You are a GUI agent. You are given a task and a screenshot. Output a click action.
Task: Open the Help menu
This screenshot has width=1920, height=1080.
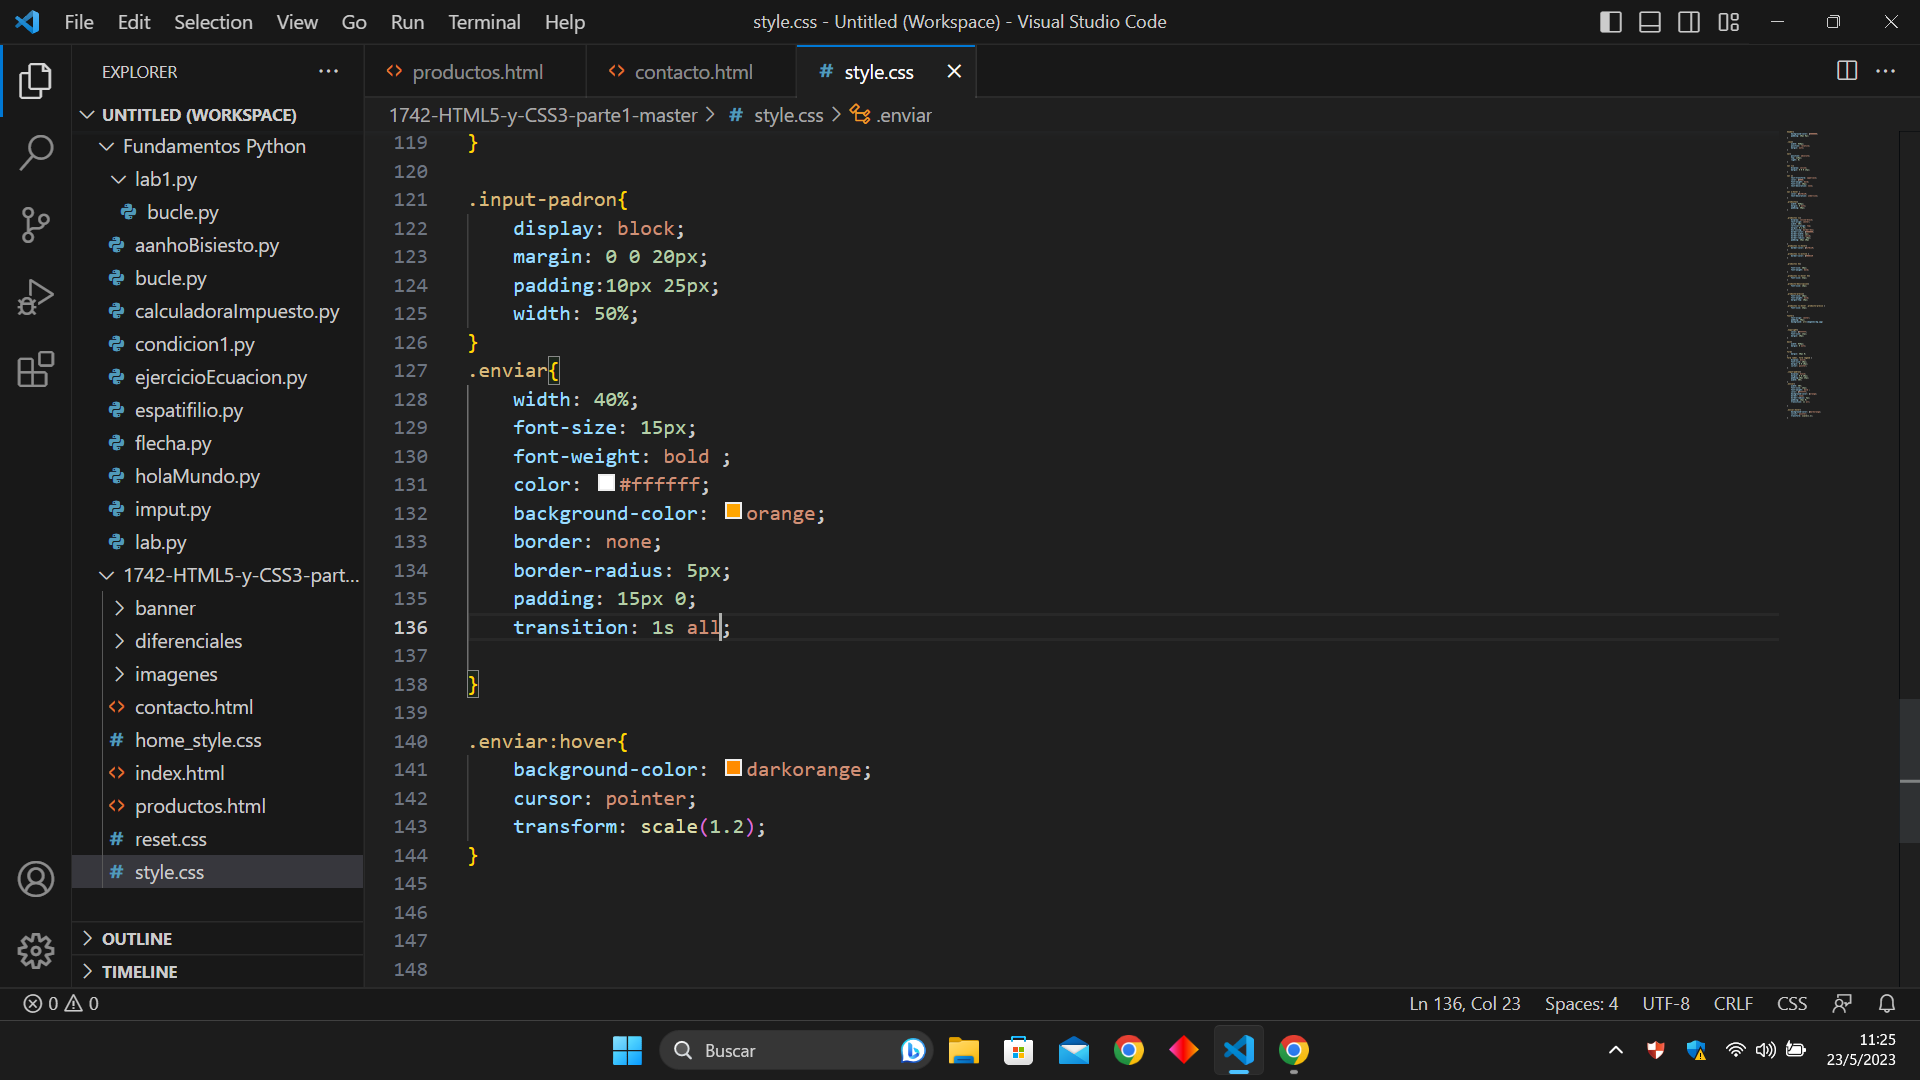(x=564, y=22)
